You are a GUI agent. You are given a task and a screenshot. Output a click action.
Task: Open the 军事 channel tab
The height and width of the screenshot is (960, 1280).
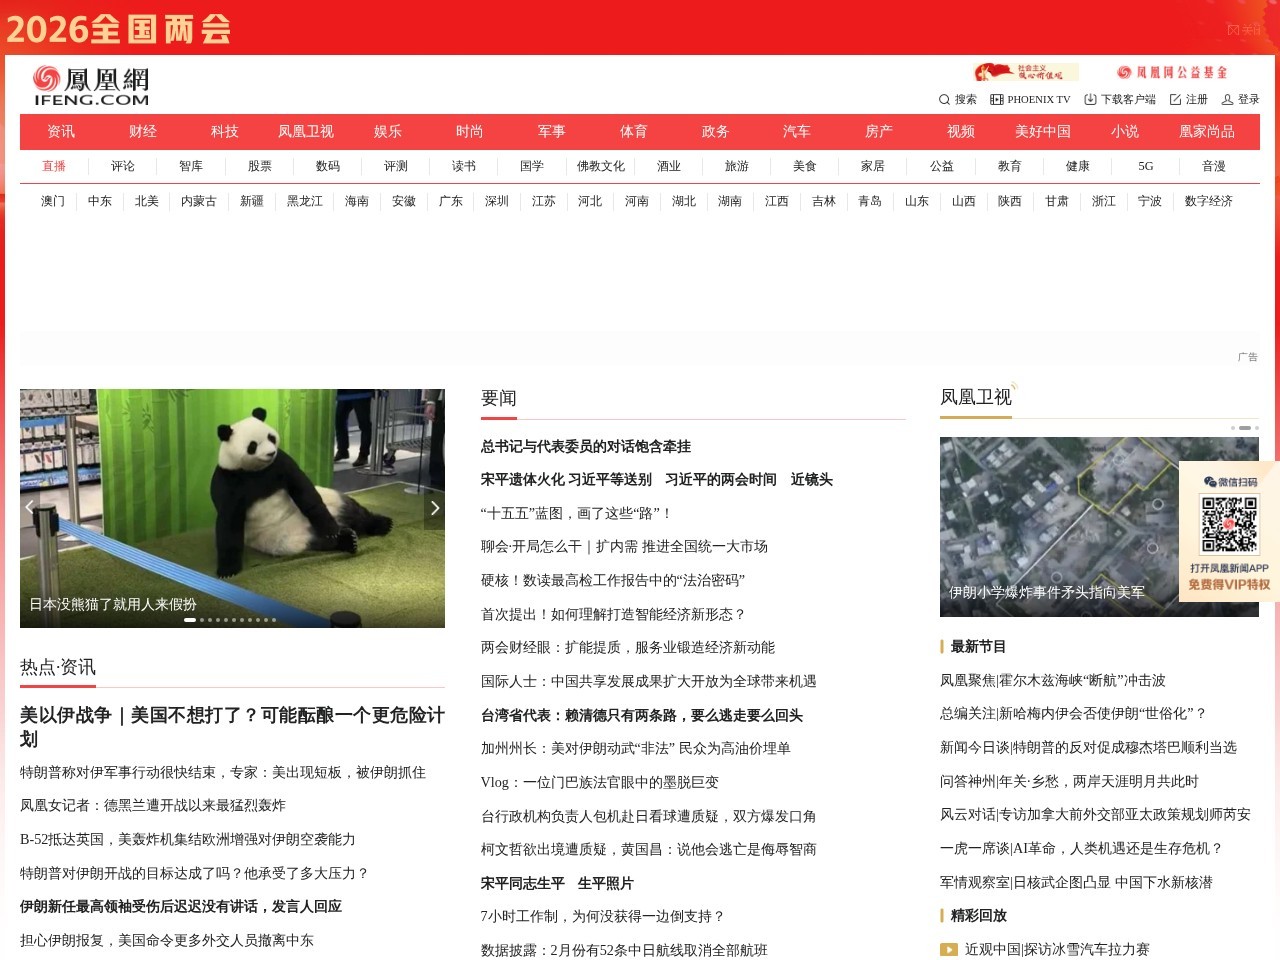(x=551, y=131)
